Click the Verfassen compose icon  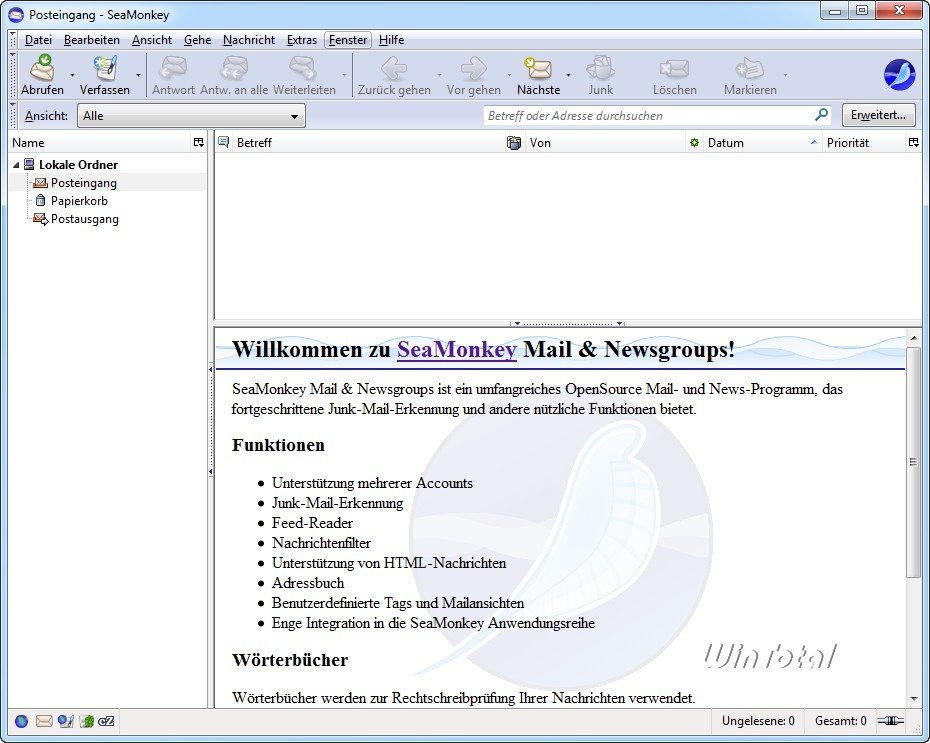[105, 68]
